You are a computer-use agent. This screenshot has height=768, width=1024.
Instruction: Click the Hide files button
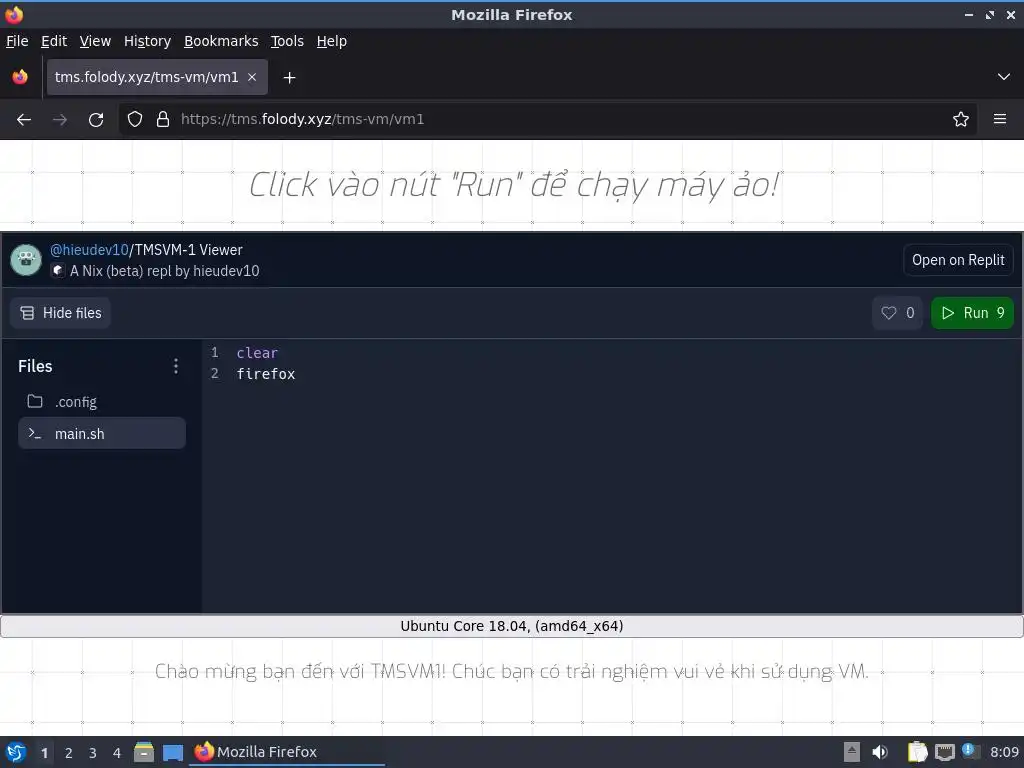pos(60,313)
